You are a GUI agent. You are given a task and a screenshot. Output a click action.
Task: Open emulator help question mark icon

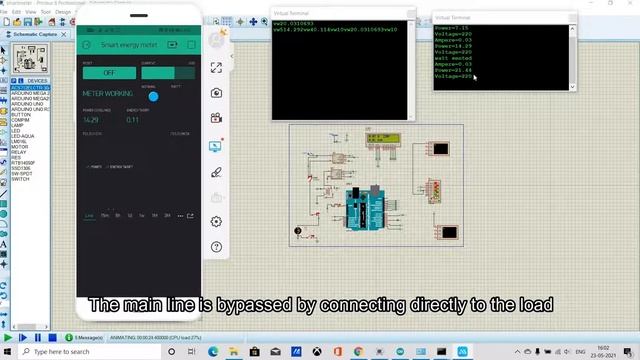point(216,247)
